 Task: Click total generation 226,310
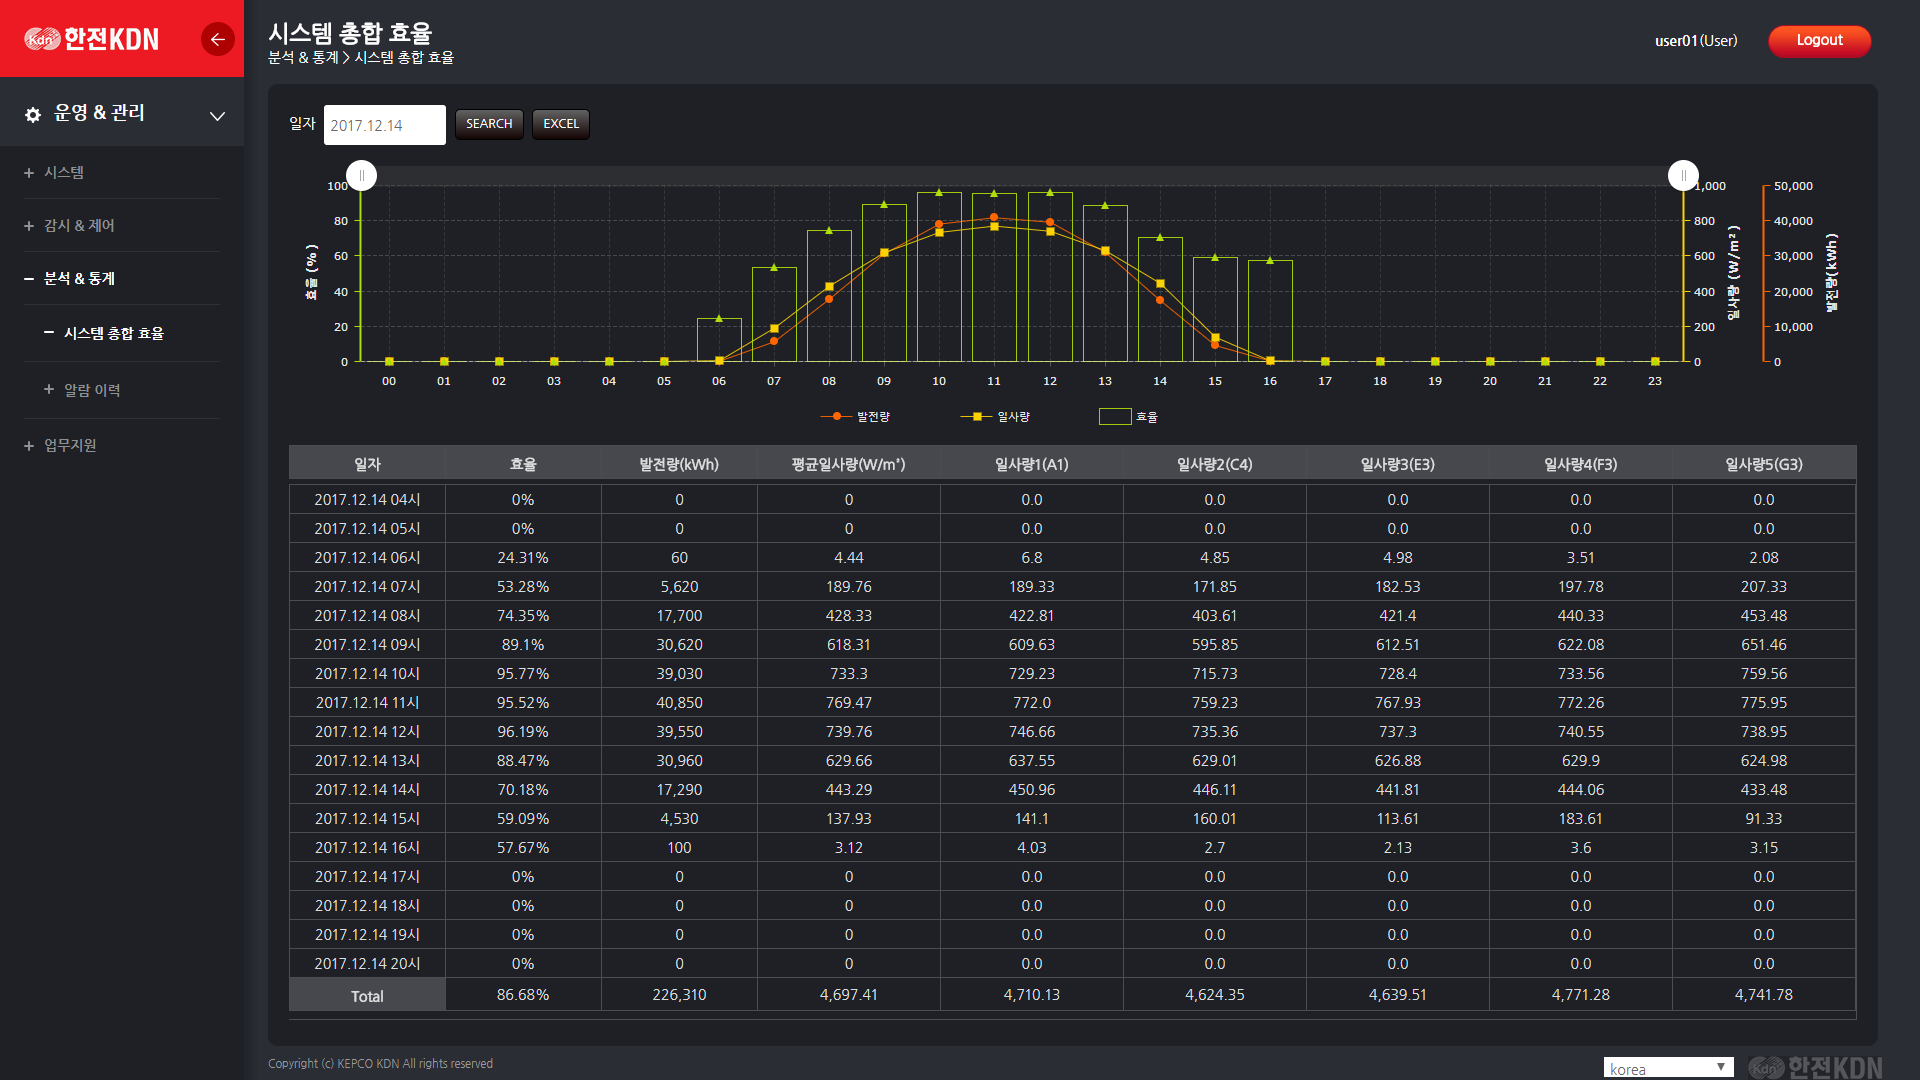pyautogui.click(x=679, y=995)
